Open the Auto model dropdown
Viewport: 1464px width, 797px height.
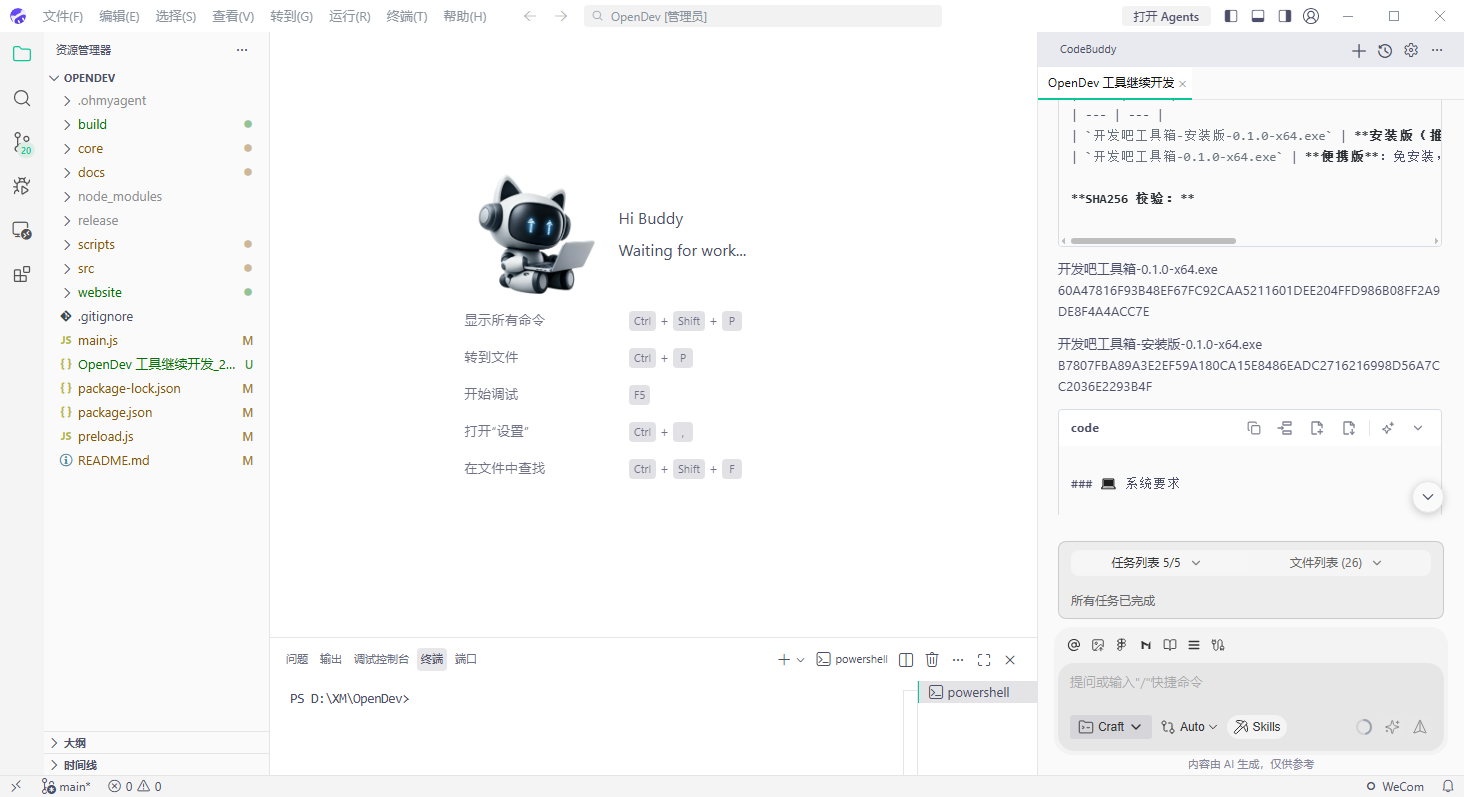point(1189,727)
